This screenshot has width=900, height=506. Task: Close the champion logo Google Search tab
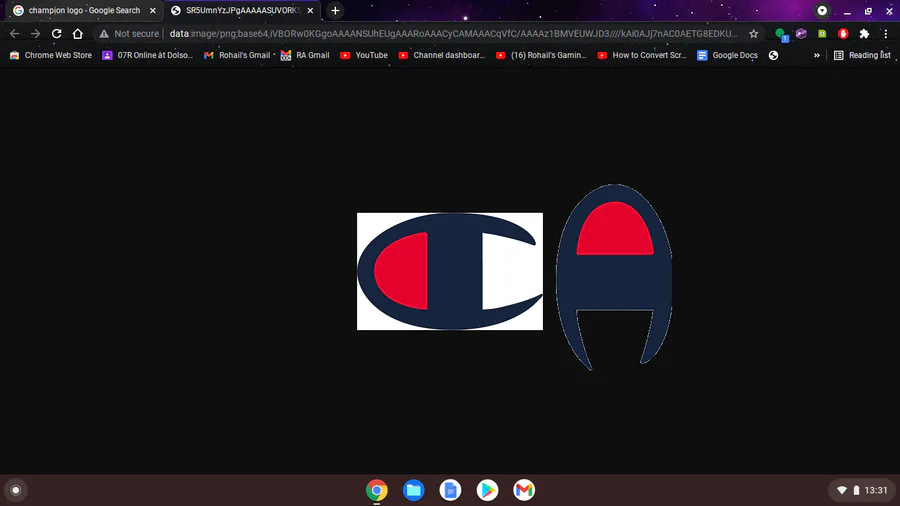153,11
